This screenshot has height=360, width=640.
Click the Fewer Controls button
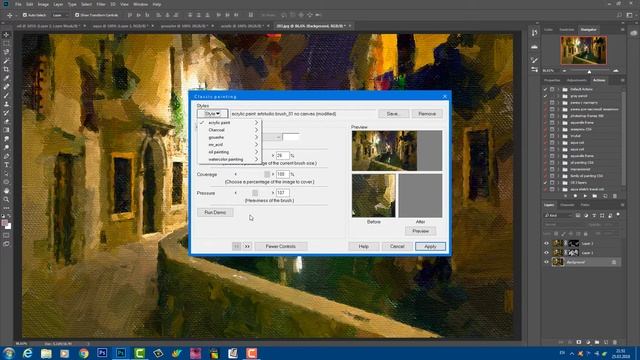point(280,247)
